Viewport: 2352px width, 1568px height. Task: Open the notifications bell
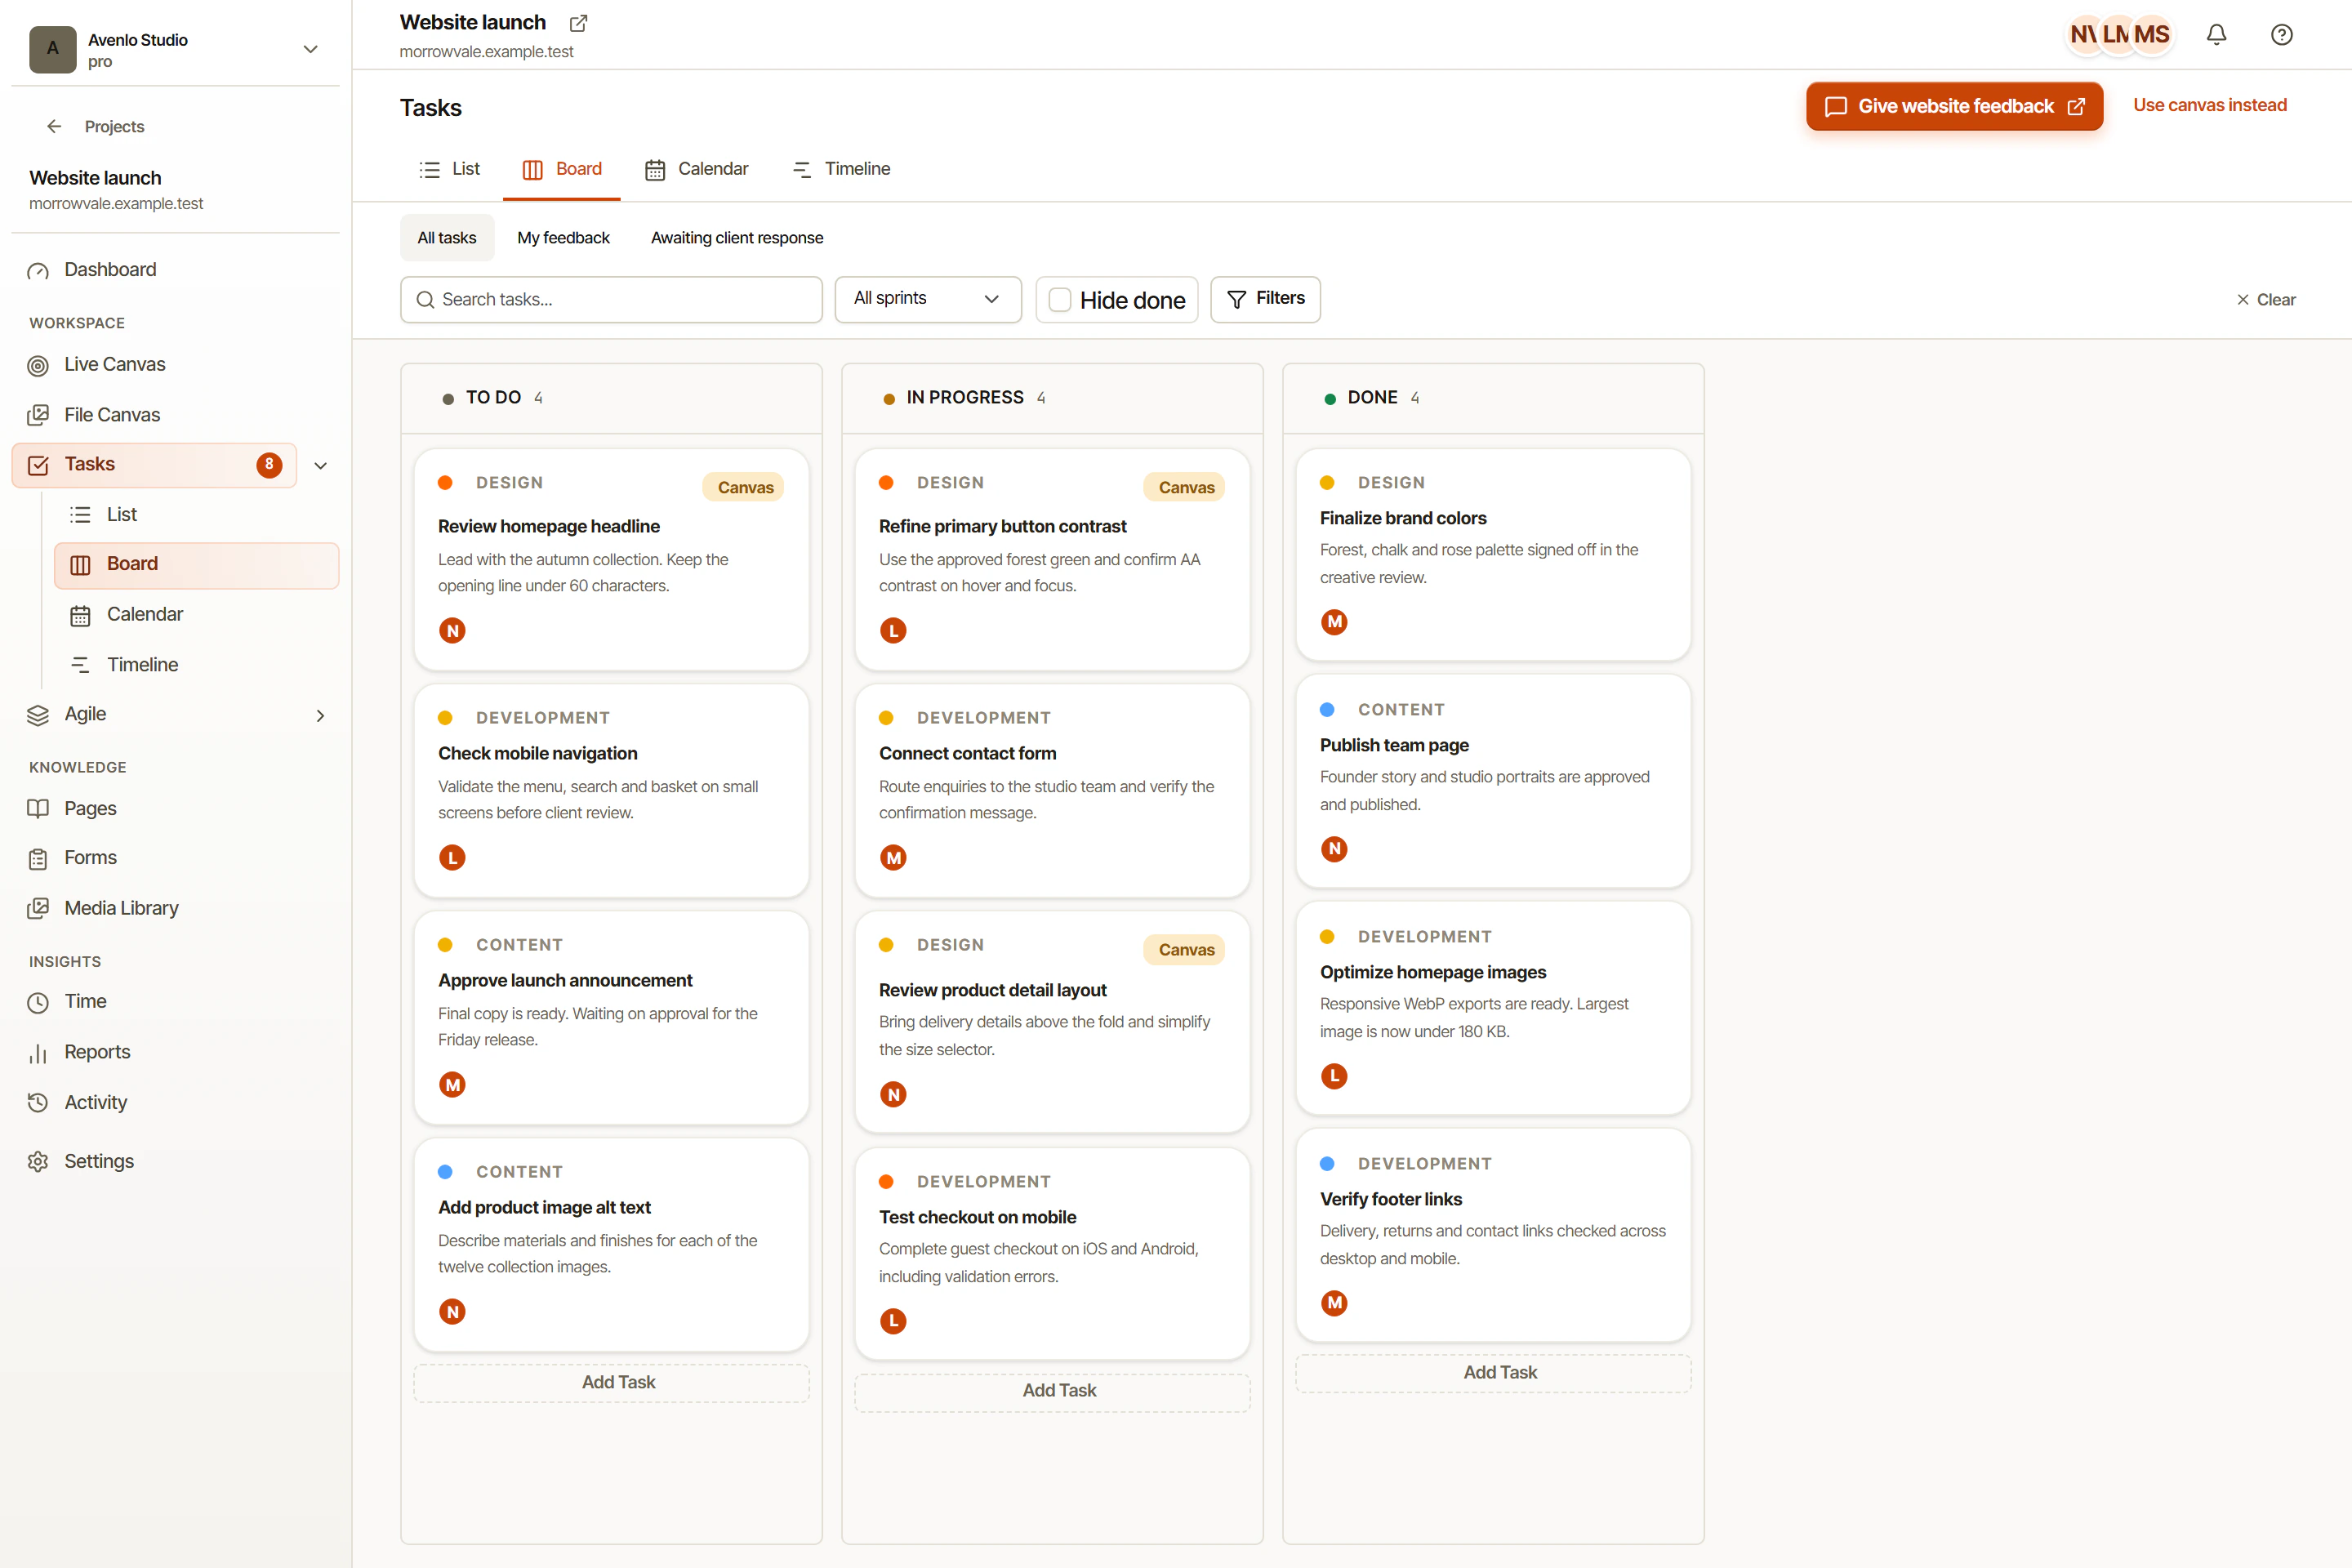point(2216,35)
